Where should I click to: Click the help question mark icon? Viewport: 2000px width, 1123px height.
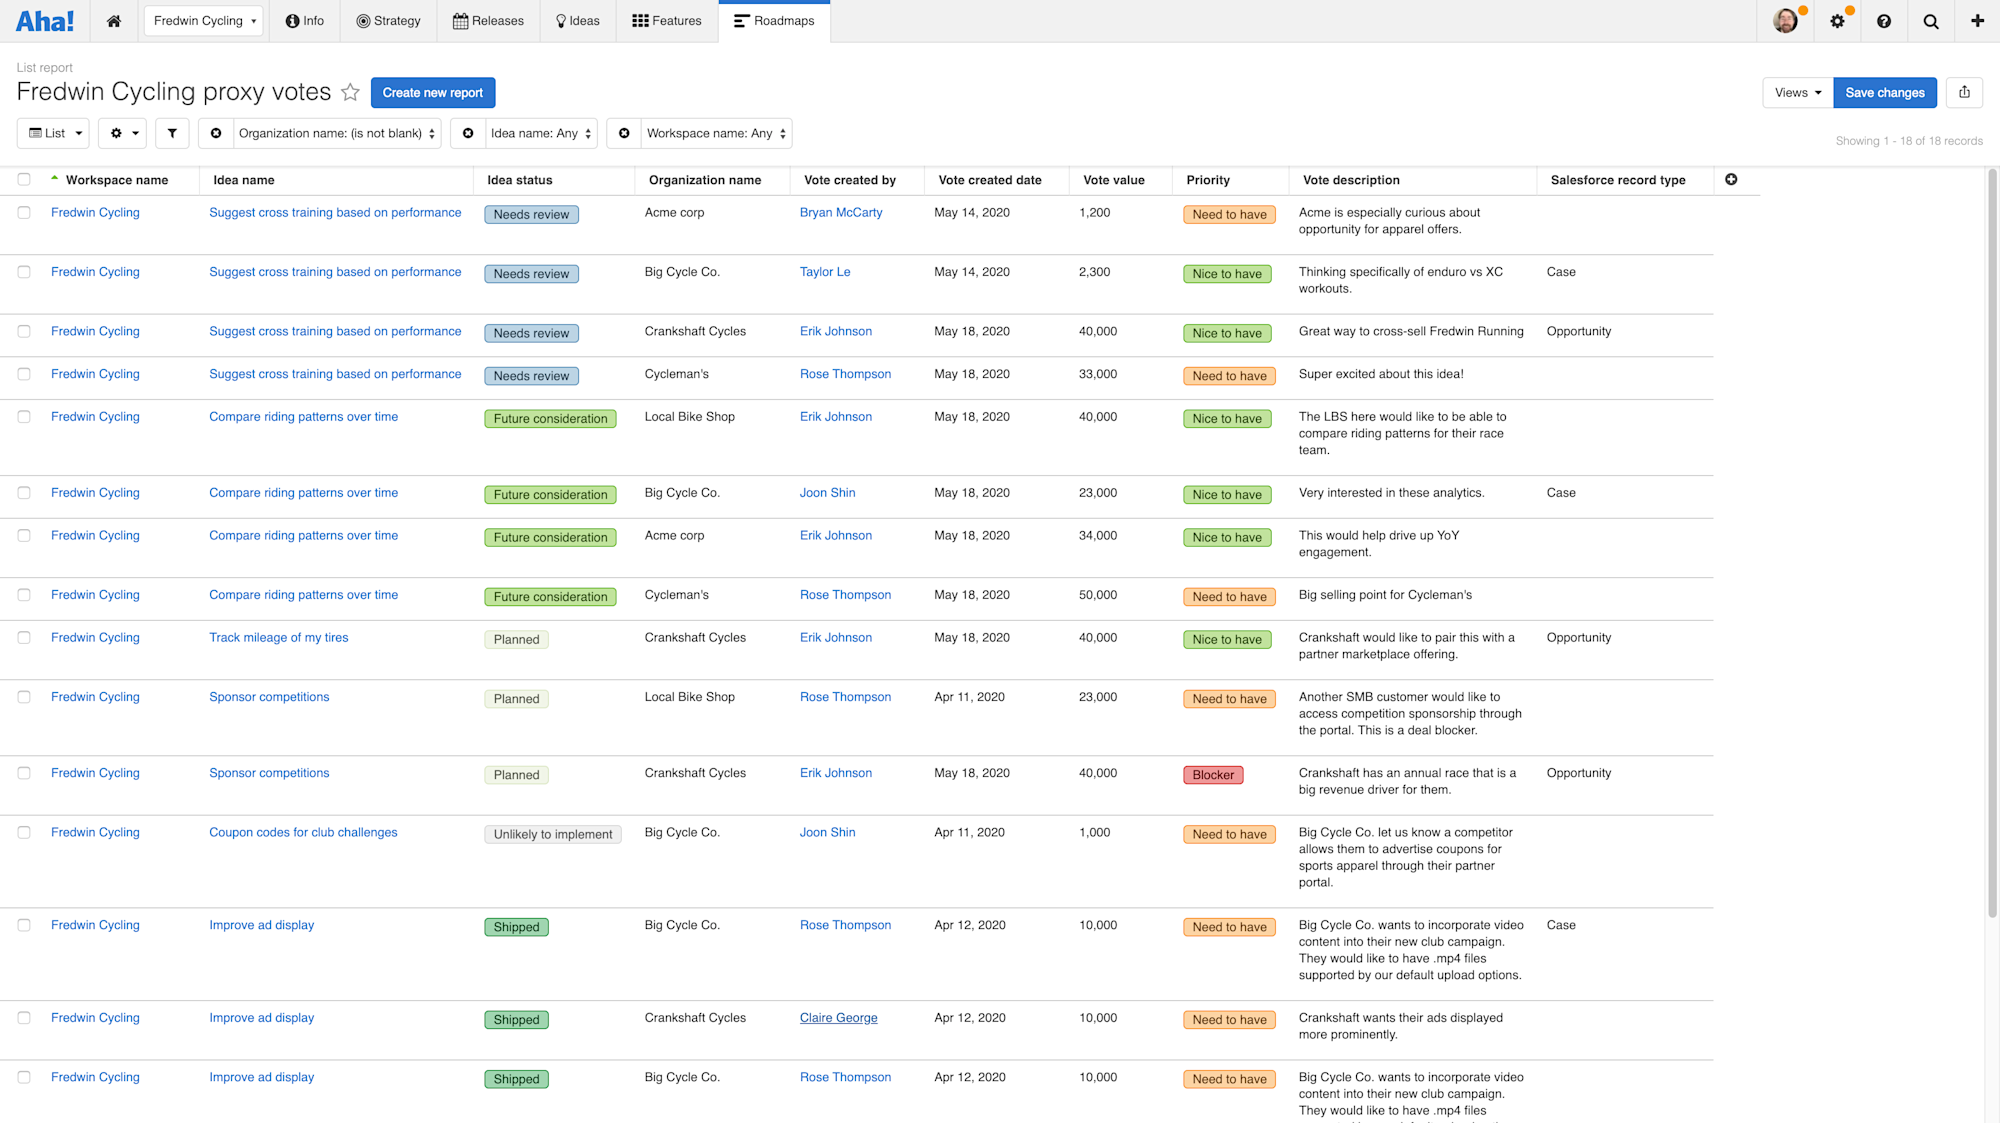click(1885, 20)
